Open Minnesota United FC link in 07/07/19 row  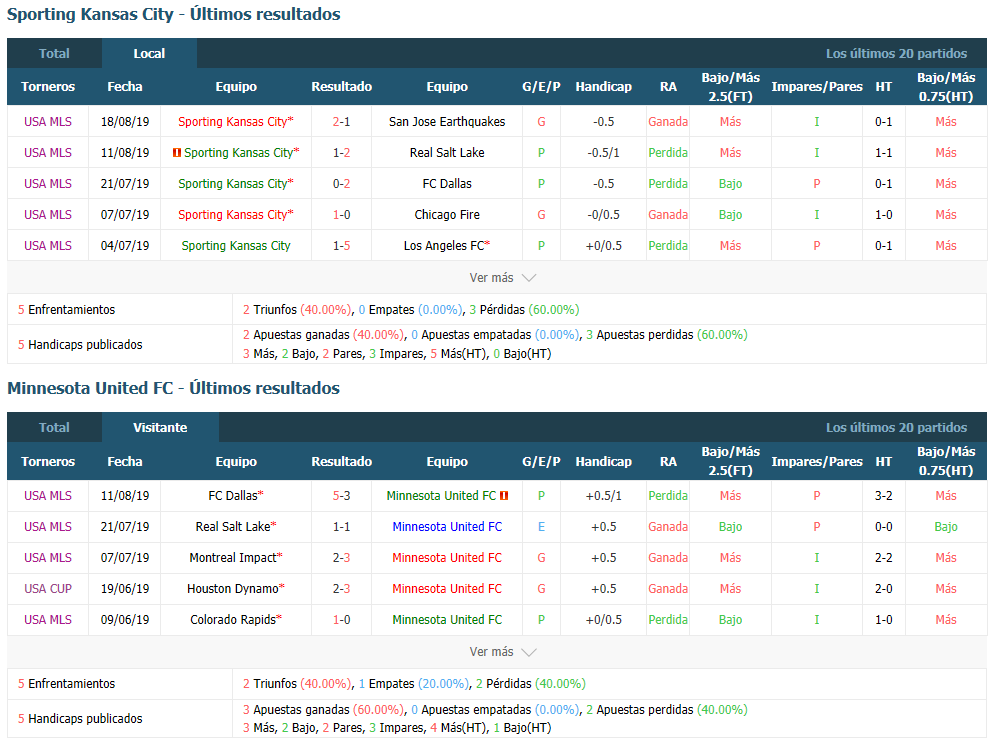447,558
